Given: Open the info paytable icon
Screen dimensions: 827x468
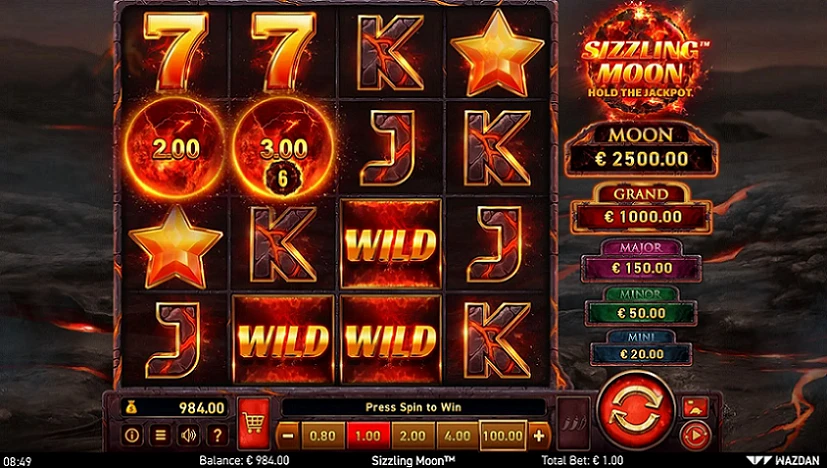Looking at the screenshot, I should coord(132,435).
